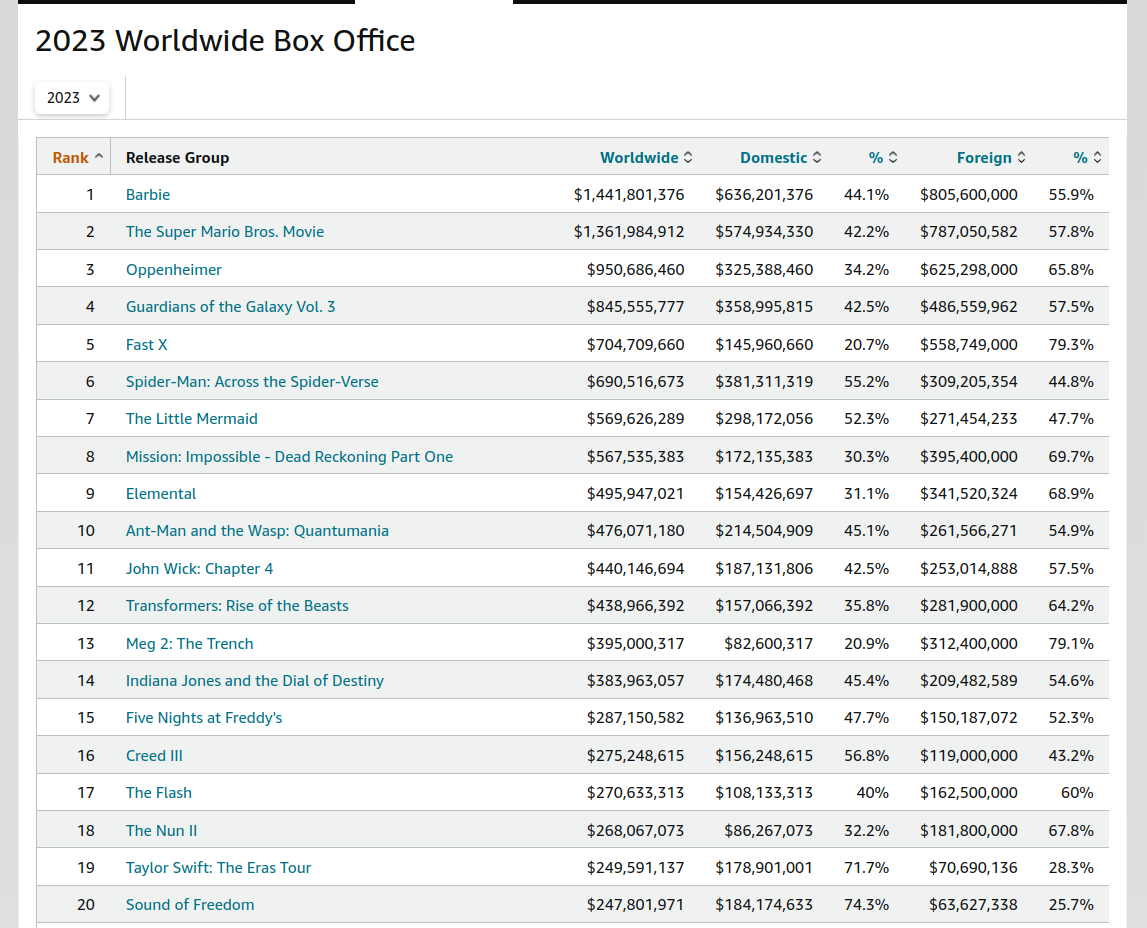Select Creed III worldwide $275,248,615
The image size is (1147, 928).
(635, 755)
